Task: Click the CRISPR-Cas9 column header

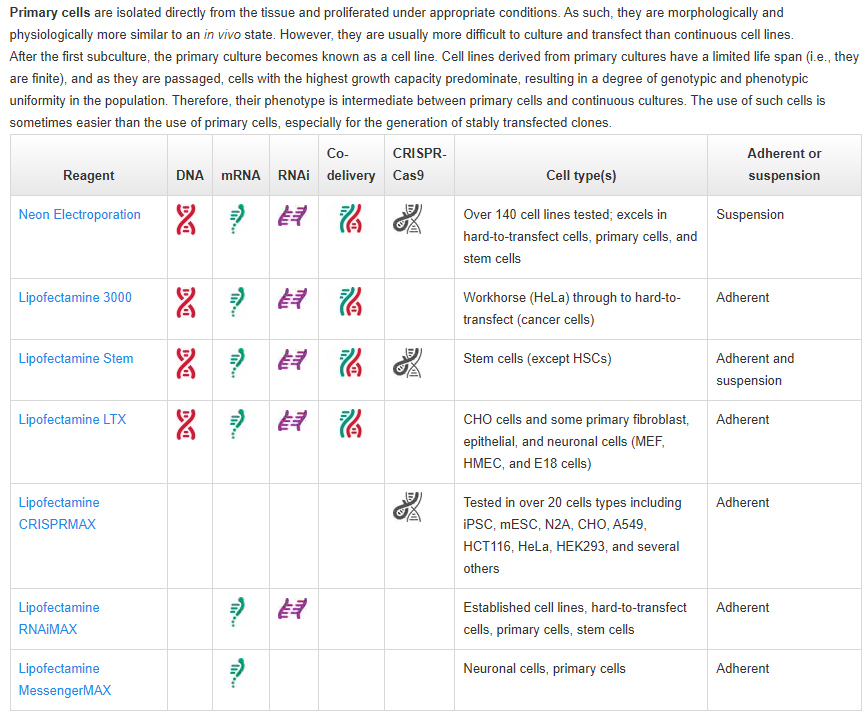Action: click(420, 164)
